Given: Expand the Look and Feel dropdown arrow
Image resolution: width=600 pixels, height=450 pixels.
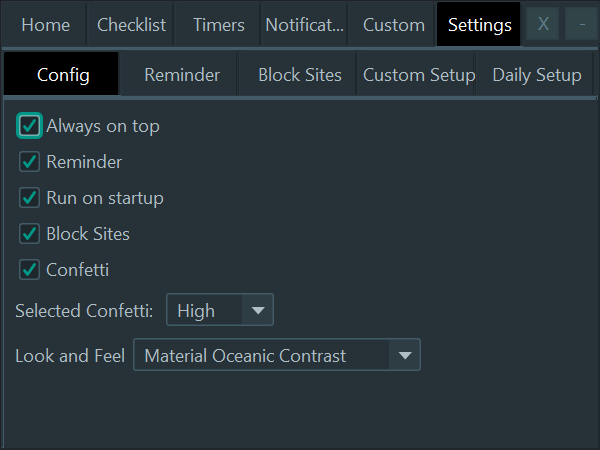Looking at the screenshot, I should [404, 355].
